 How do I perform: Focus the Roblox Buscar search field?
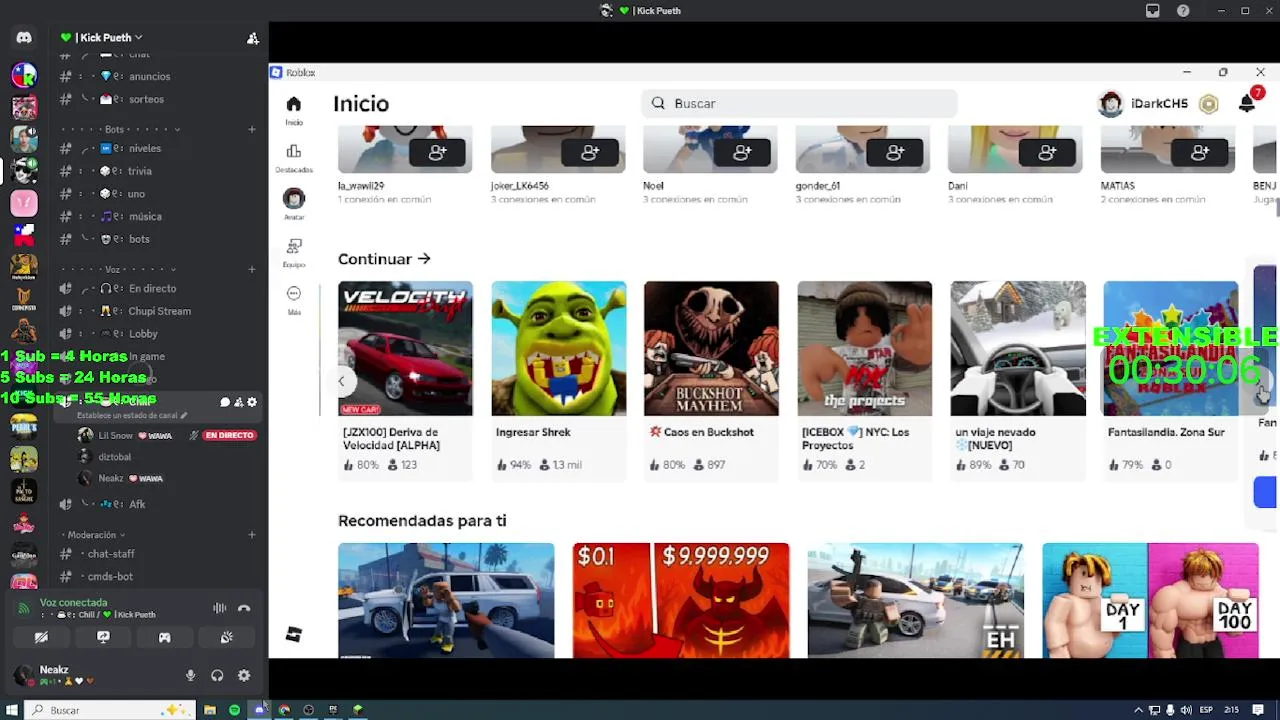[x=800, y=103]
